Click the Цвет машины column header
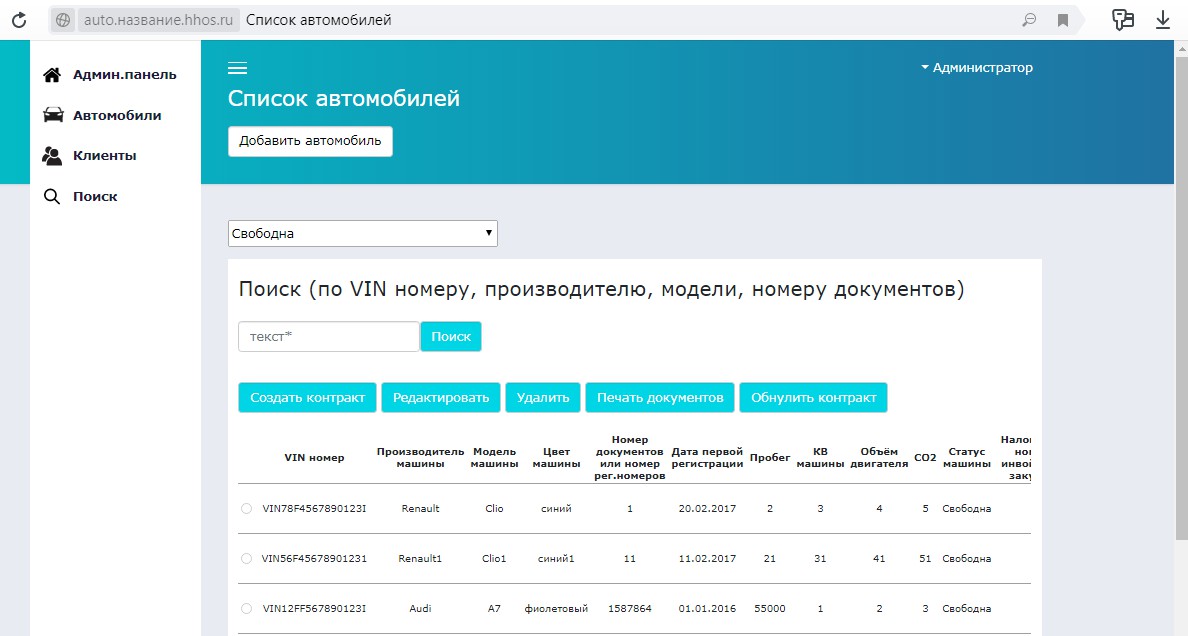 pos(556,458)
